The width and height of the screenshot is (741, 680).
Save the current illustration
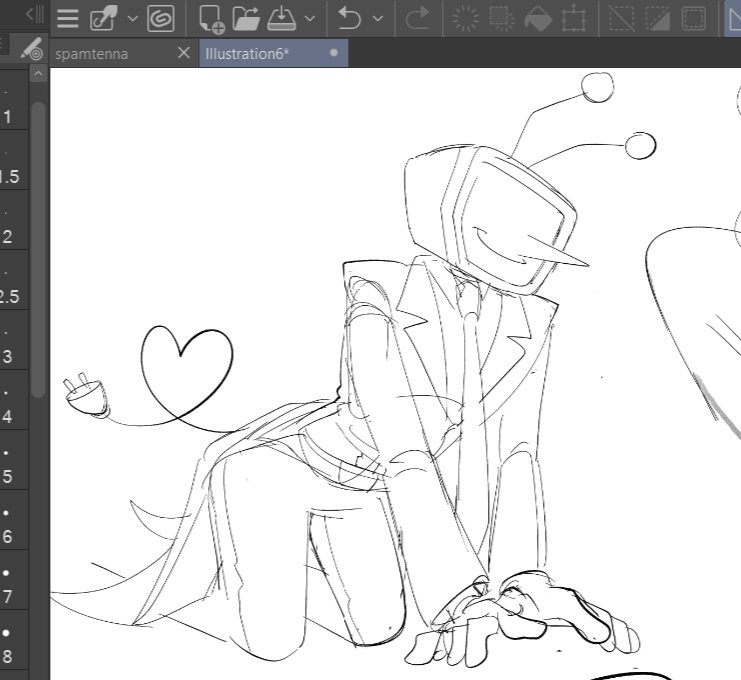282,18
